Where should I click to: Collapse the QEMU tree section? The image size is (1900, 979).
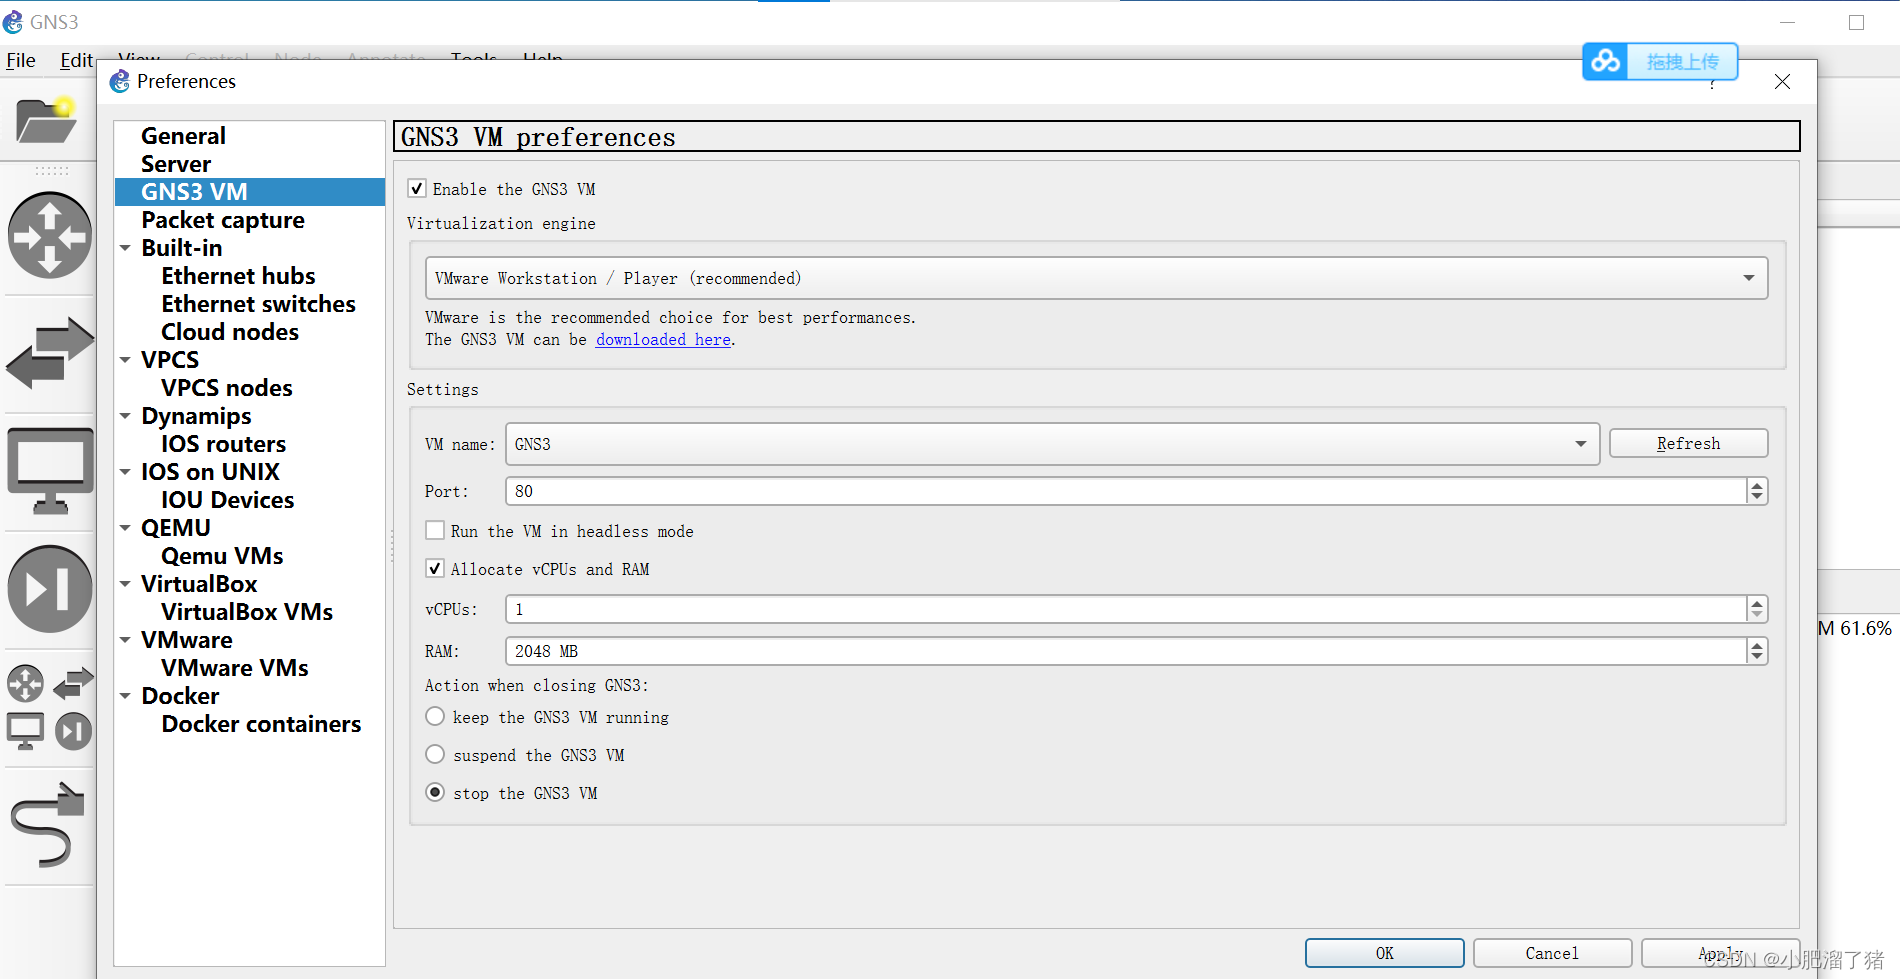[125, 528]
